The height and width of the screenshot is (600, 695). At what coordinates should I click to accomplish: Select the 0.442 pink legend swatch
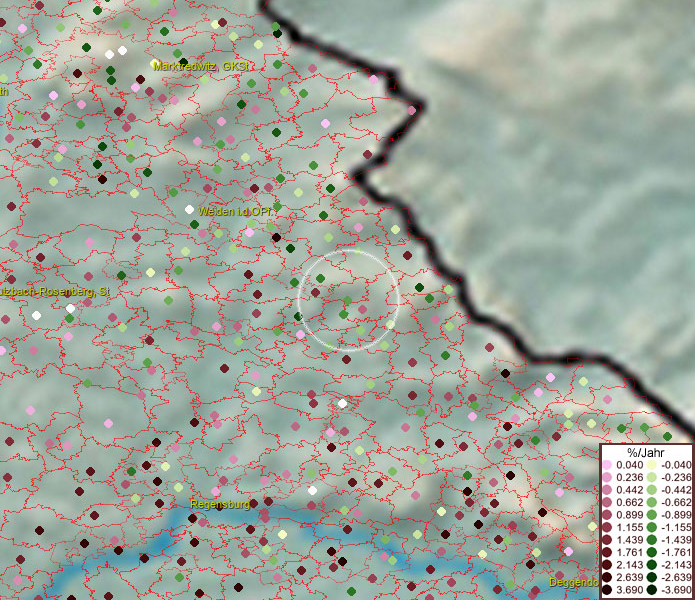point(608,490)
